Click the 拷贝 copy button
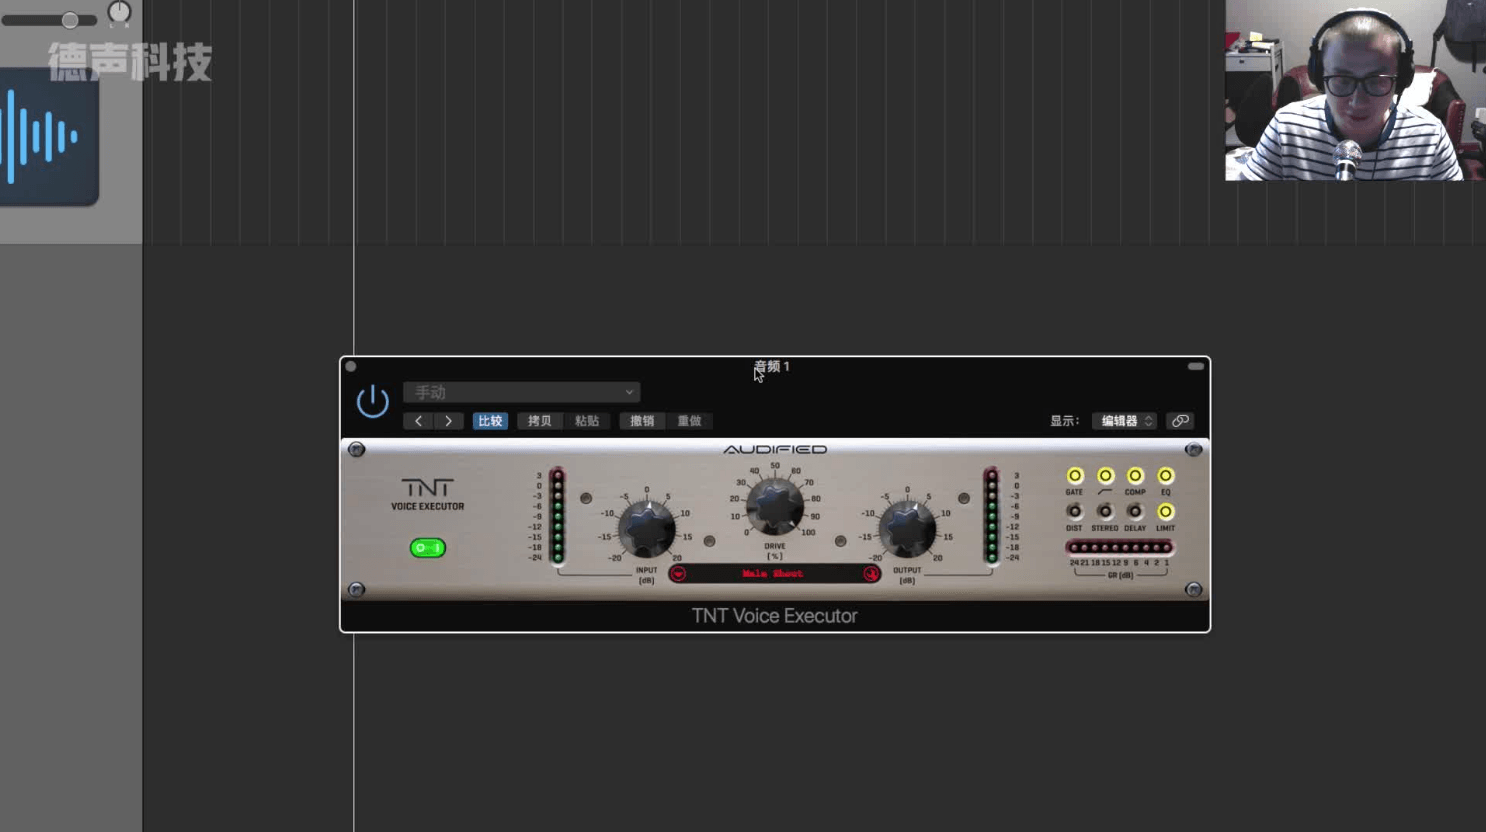 tap(540, 421)
